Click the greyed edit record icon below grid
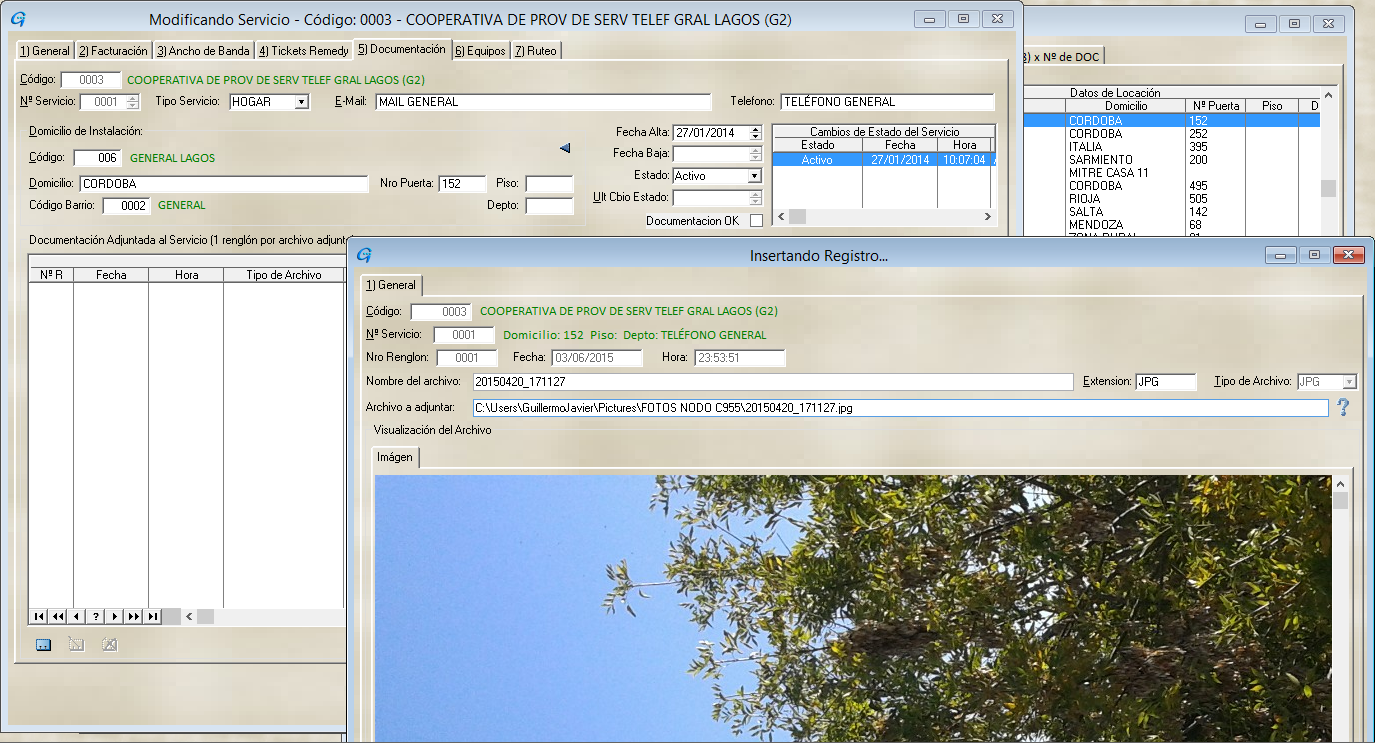Viewport: 1375px width, 743px height. (x=76, y=645)
